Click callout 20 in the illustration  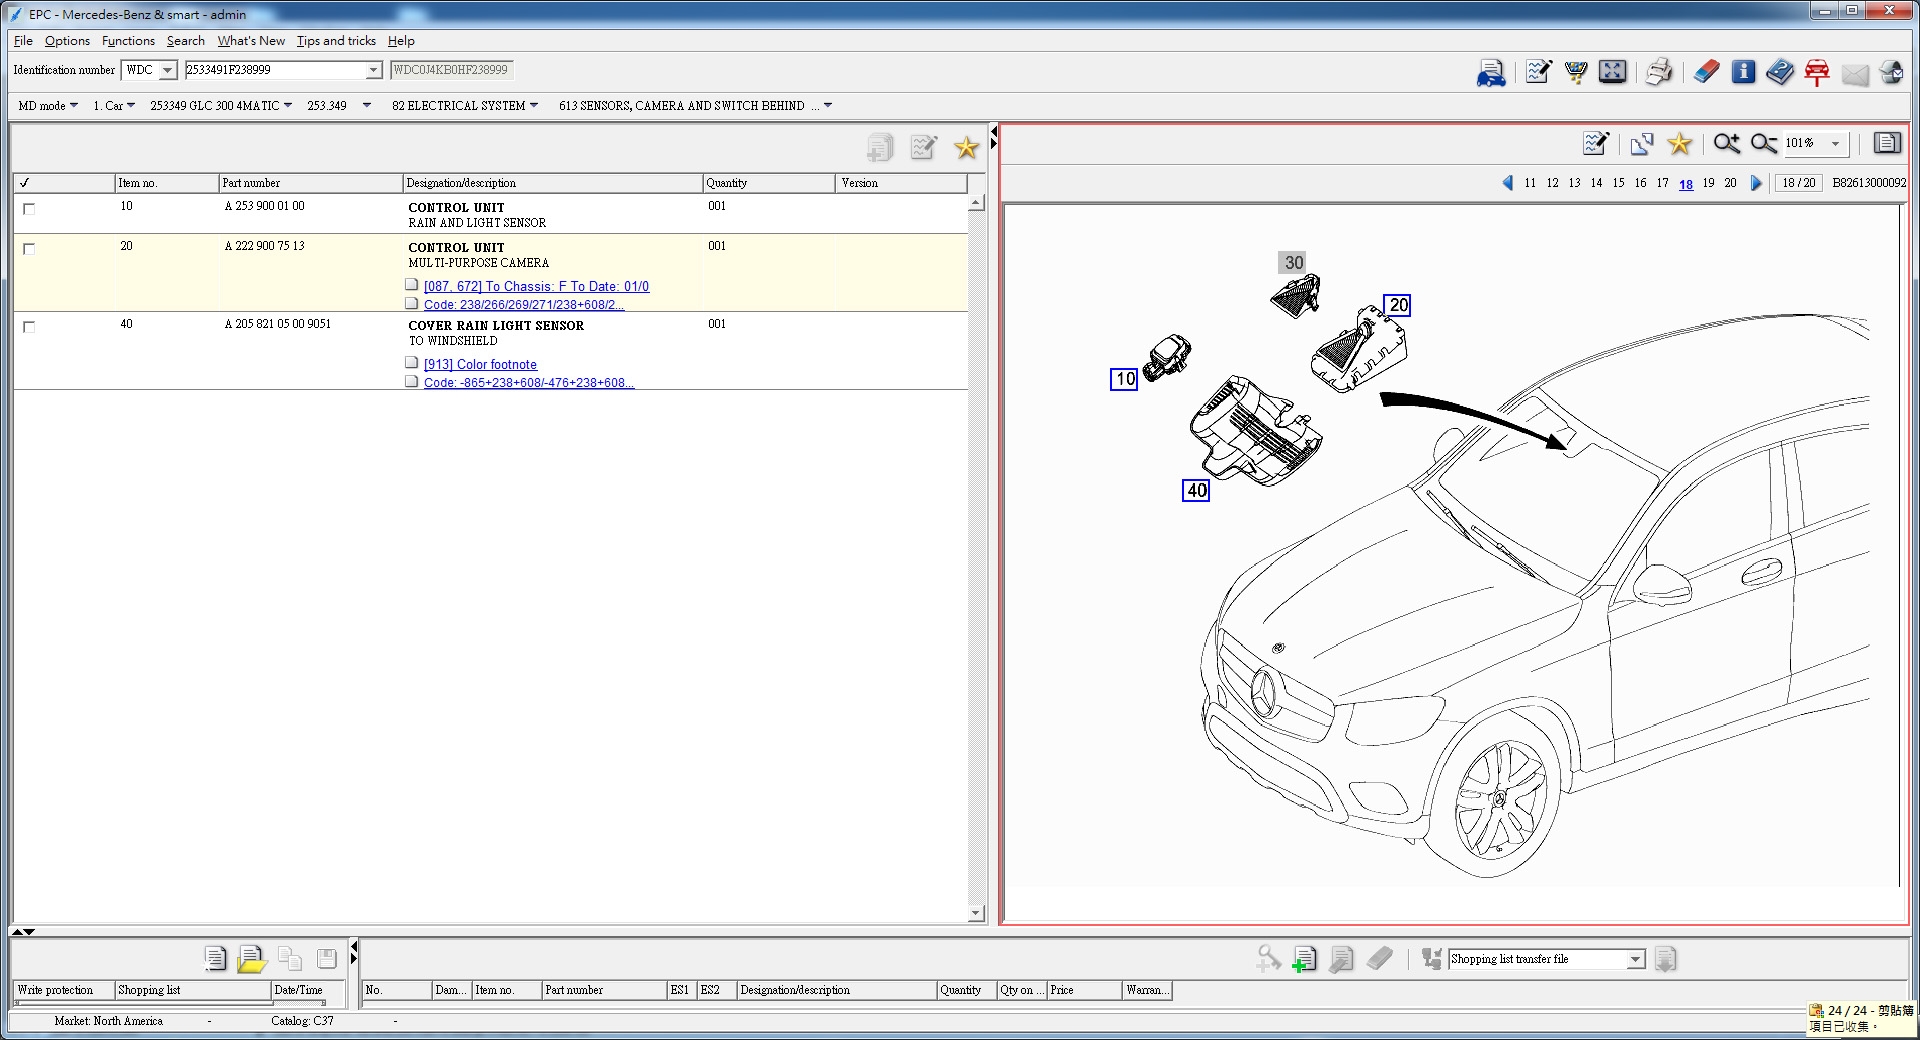point(1397,305)
